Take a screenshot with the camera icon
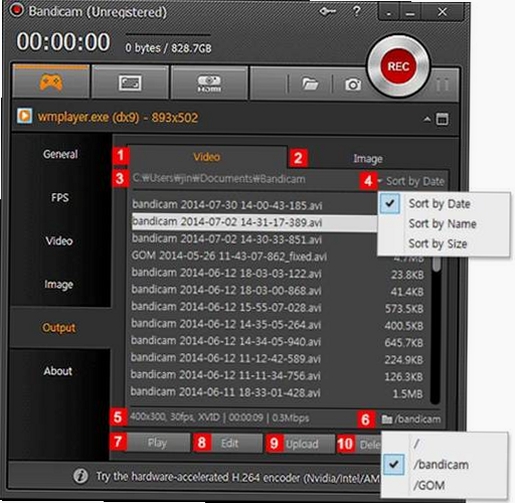Image resolution: width=515 pixels, height=503 pixels. tap(353, 84)
